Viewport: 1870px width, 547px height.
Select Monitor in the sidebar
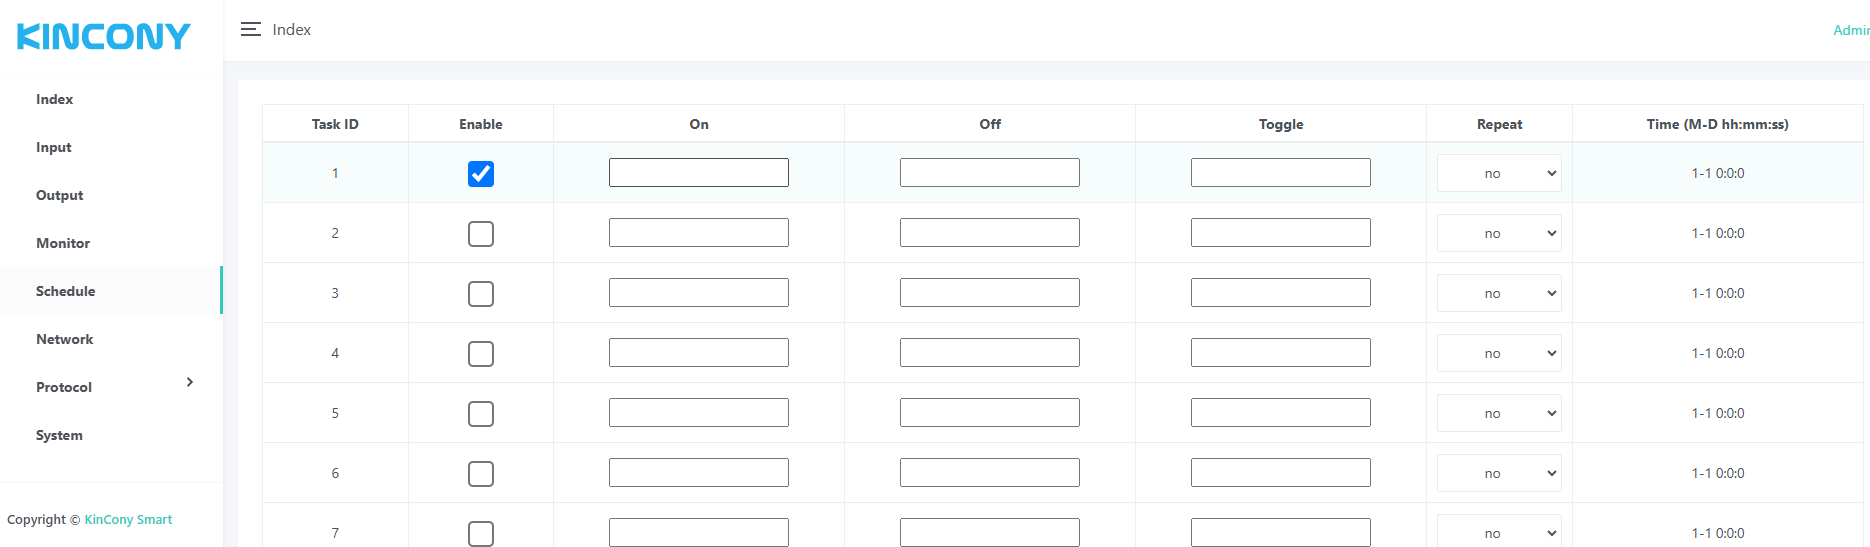pos(63,244)
